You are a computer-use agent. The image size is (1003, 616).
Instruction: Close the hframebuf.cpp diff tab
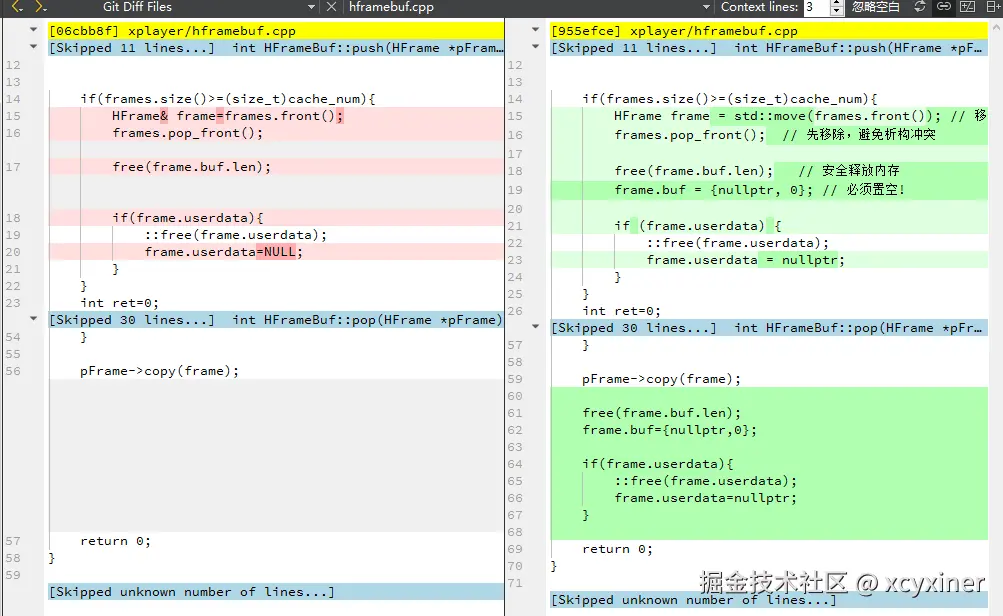[331, 7]
